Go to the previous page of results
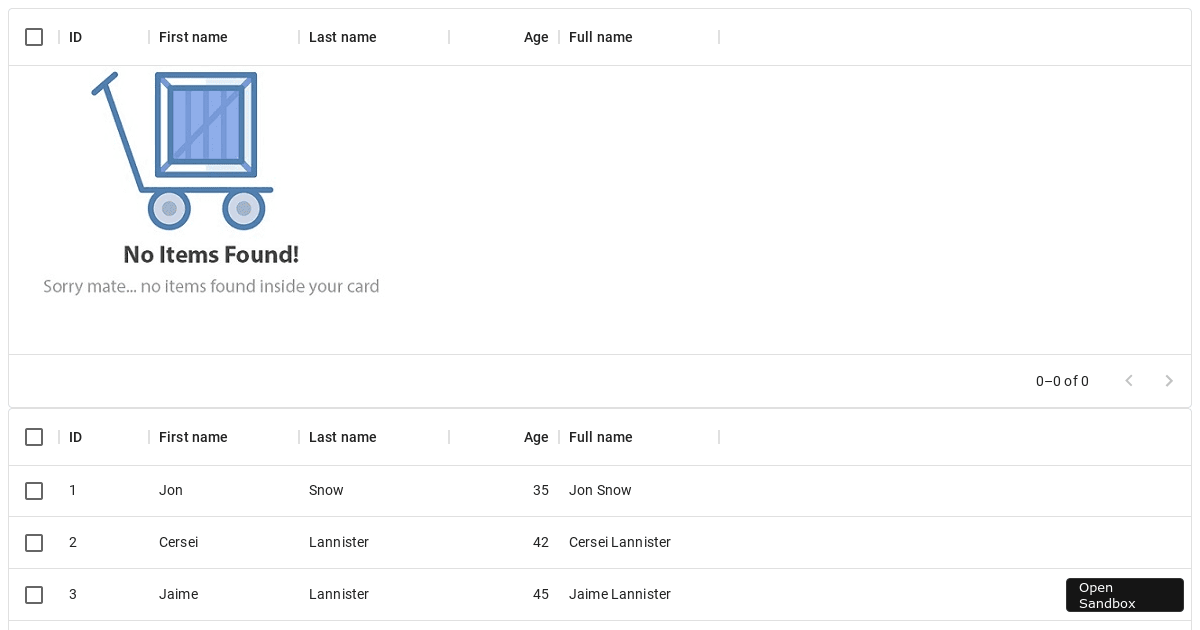This screenshot has width=1200, height=630. coord(1129,381)
